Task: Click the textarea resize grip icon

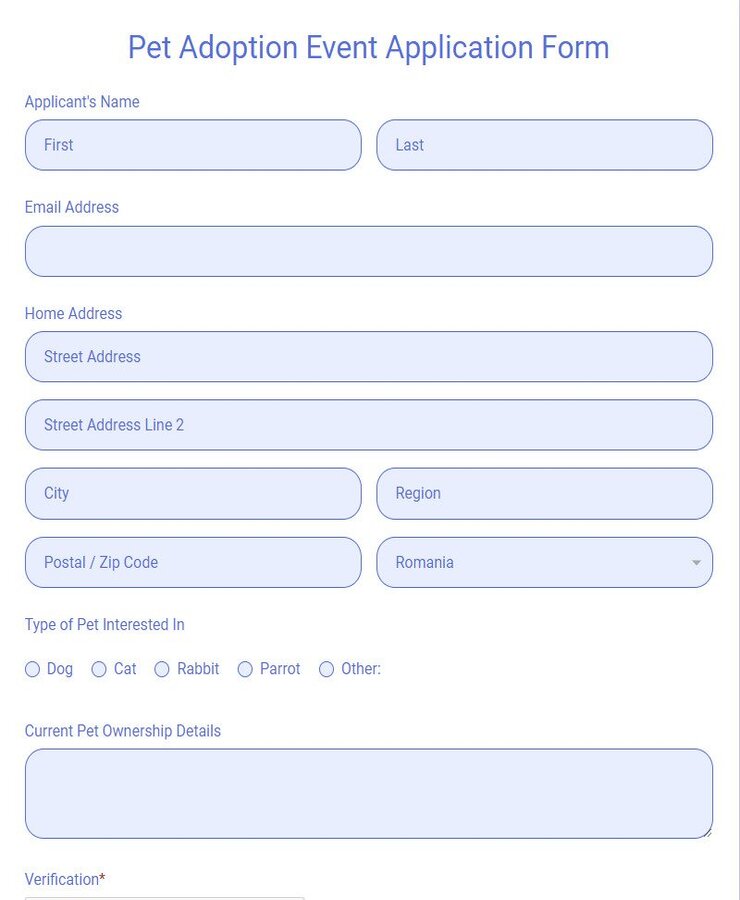Action: [x=707, y=833]
